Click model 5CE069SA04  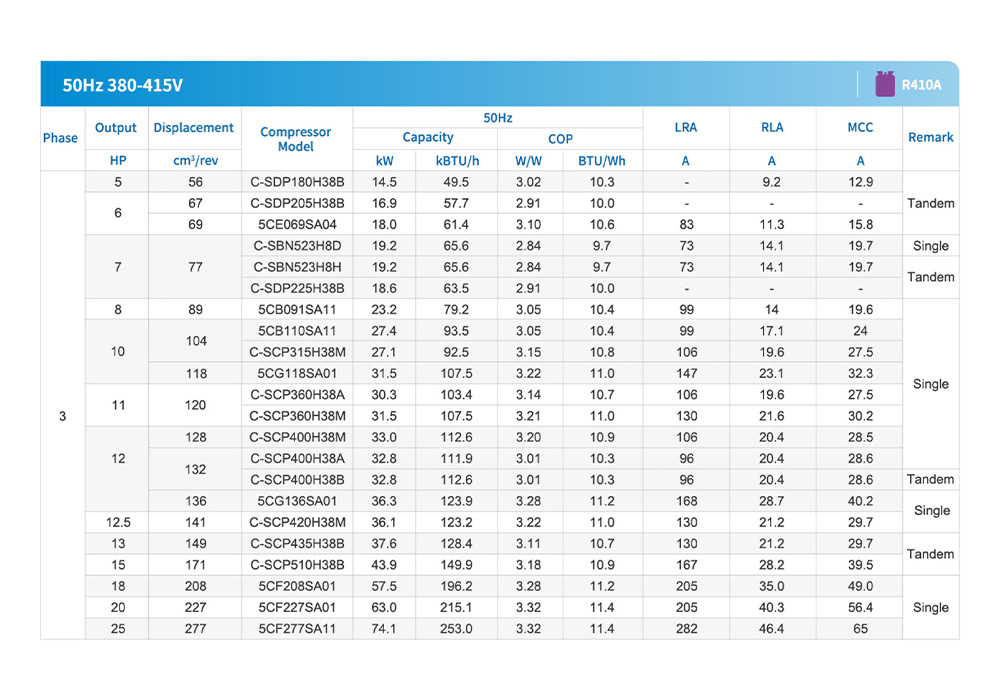pyautogui.click(x=297, y=224)
